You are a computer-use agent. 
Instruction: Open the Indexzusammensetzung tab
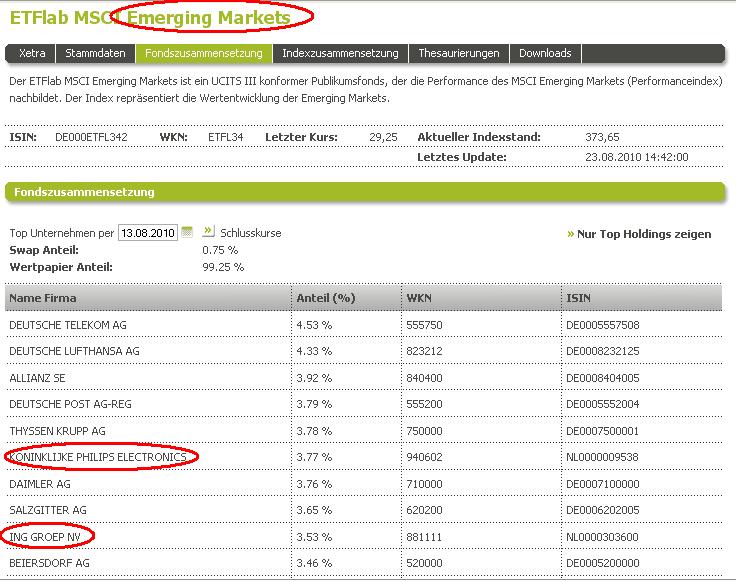(x=340, y=53)
